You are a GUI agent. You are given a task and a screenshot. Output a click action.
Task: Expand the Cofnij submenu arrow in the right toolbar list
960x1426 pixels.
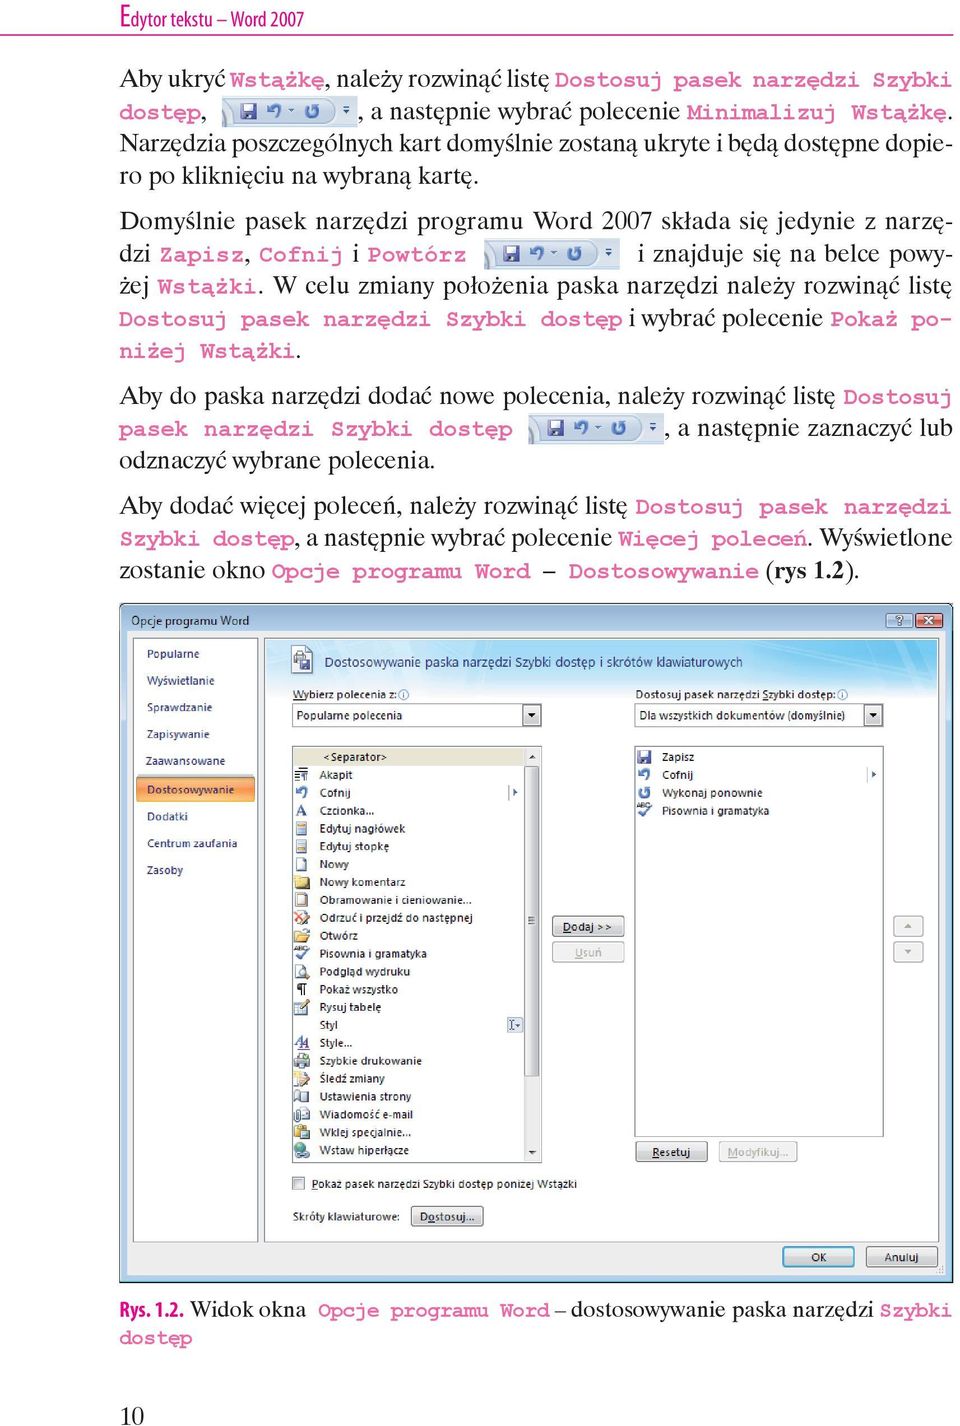pos(873,775)
